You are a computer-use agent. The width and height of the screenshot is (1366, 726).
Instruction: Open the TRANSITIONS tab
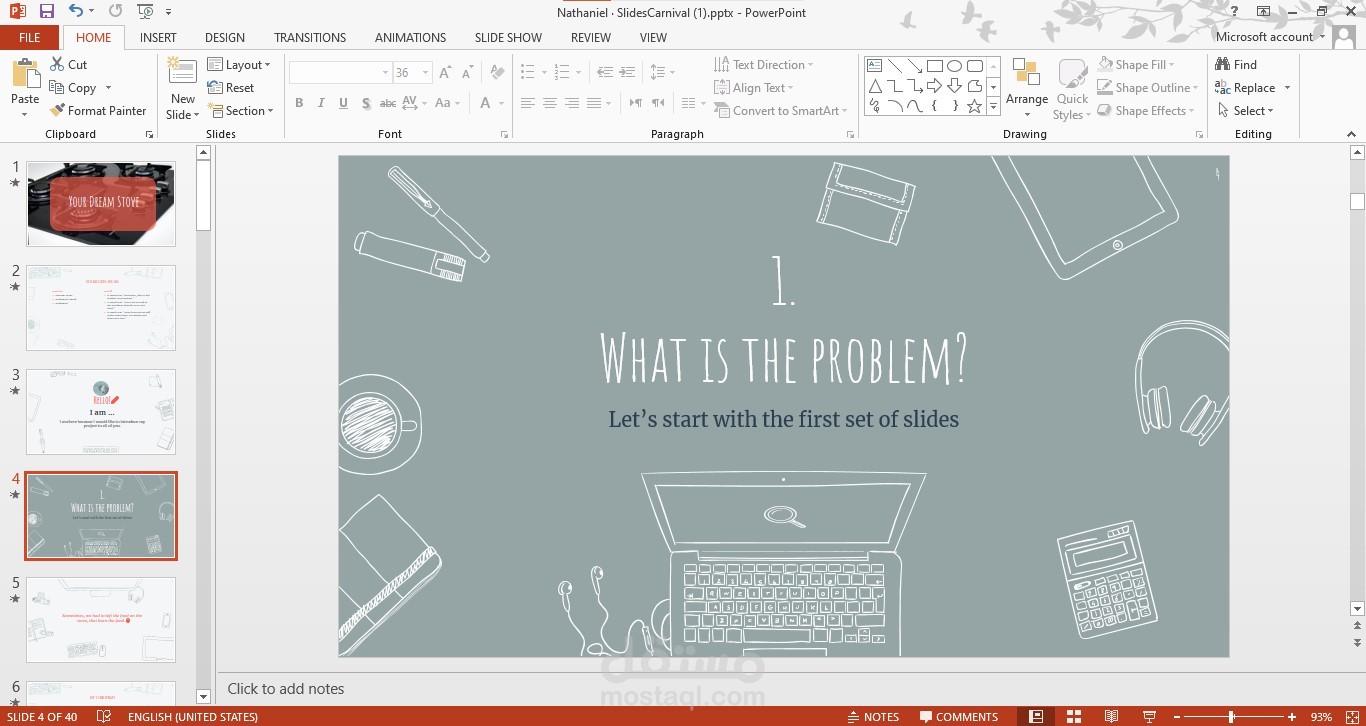click(310, 38)
